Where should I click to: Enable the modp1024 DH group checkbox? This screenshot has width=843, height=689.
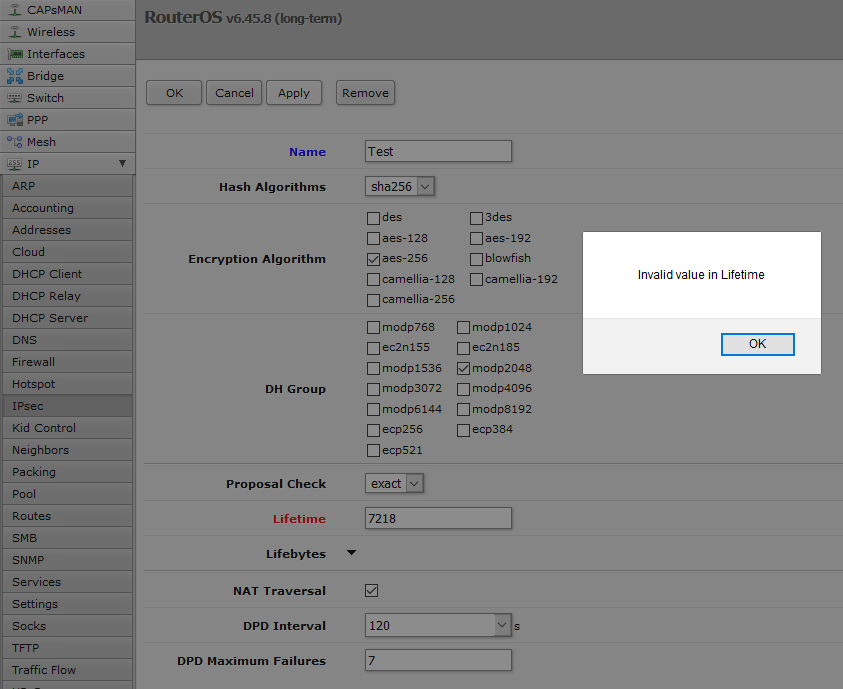pos(463,327)
